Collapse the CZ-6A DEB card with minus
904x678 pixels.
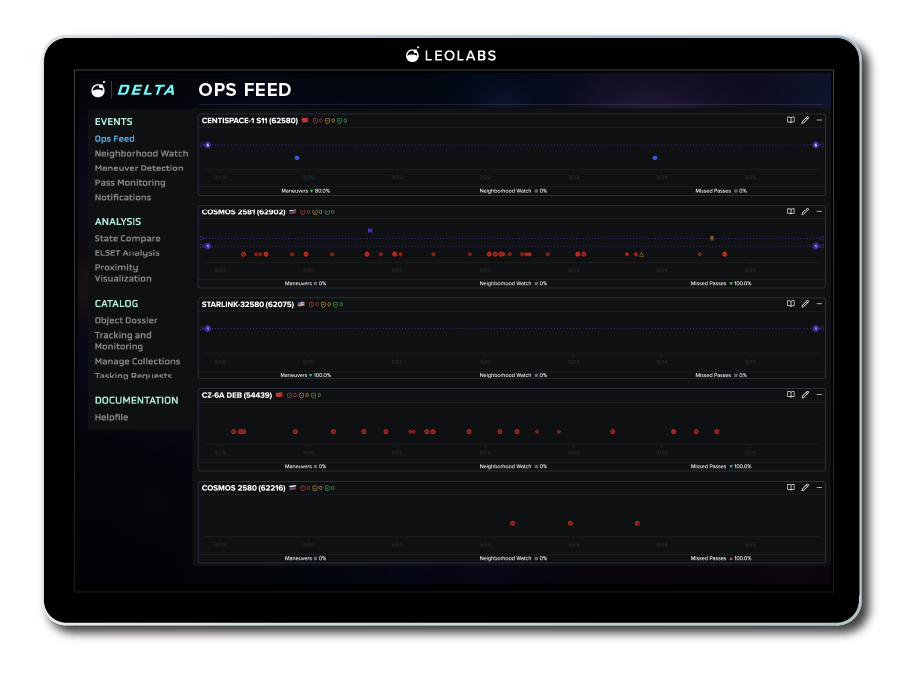tap(819, 395)
